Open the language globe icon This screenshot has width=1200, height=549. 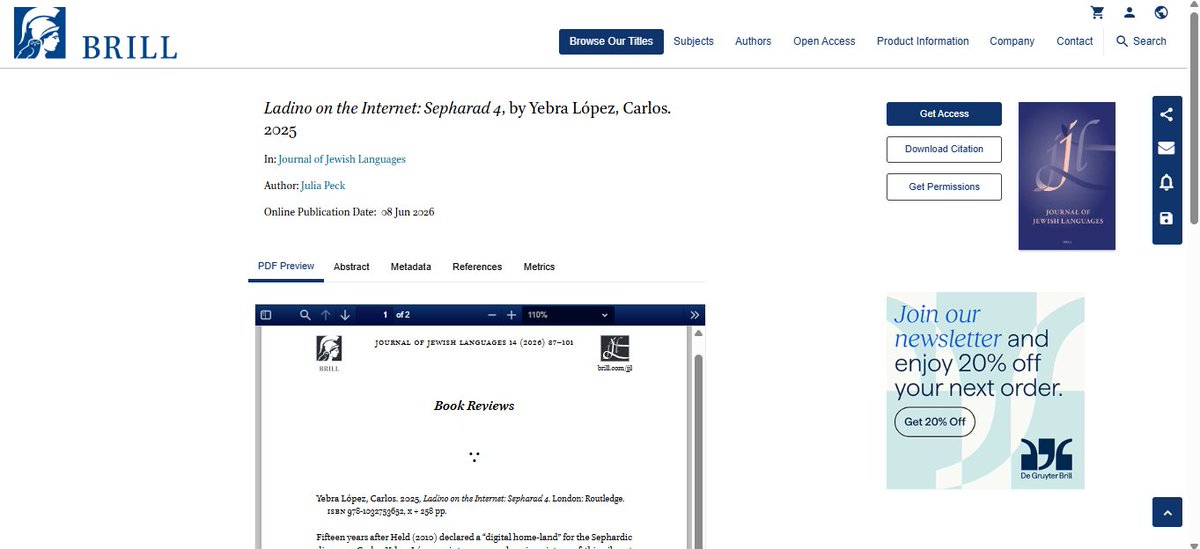pos(1161,13)
